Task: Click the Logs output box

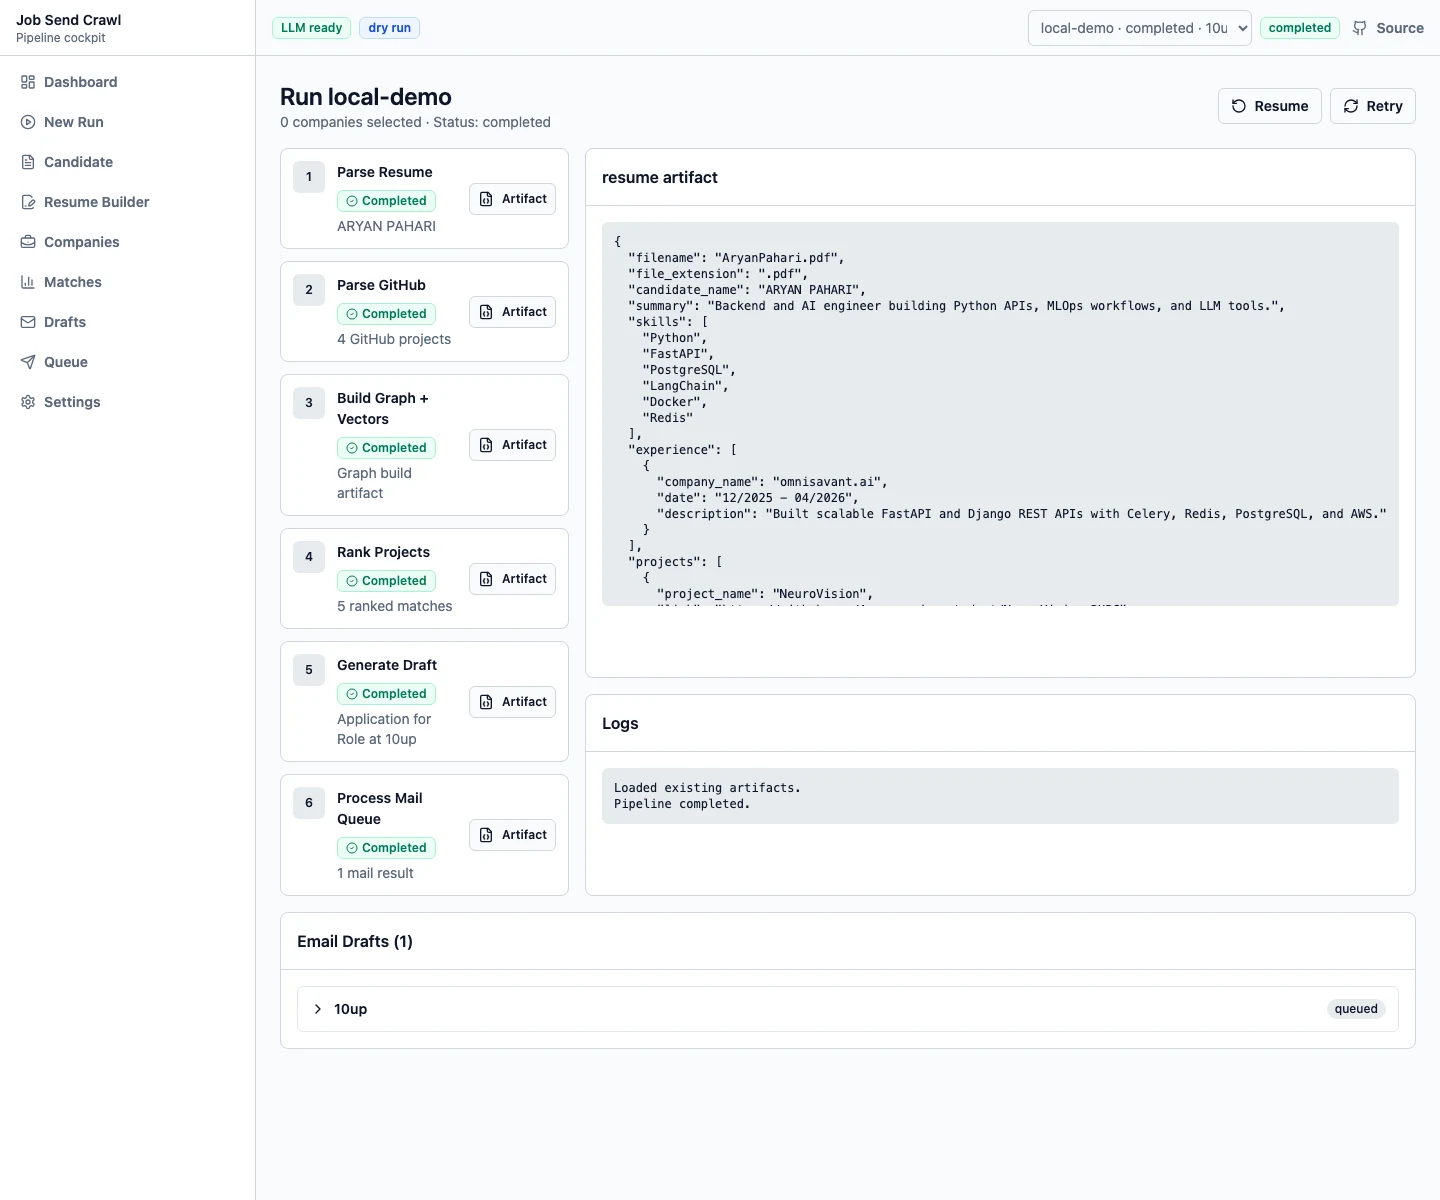Action: 1000,796
